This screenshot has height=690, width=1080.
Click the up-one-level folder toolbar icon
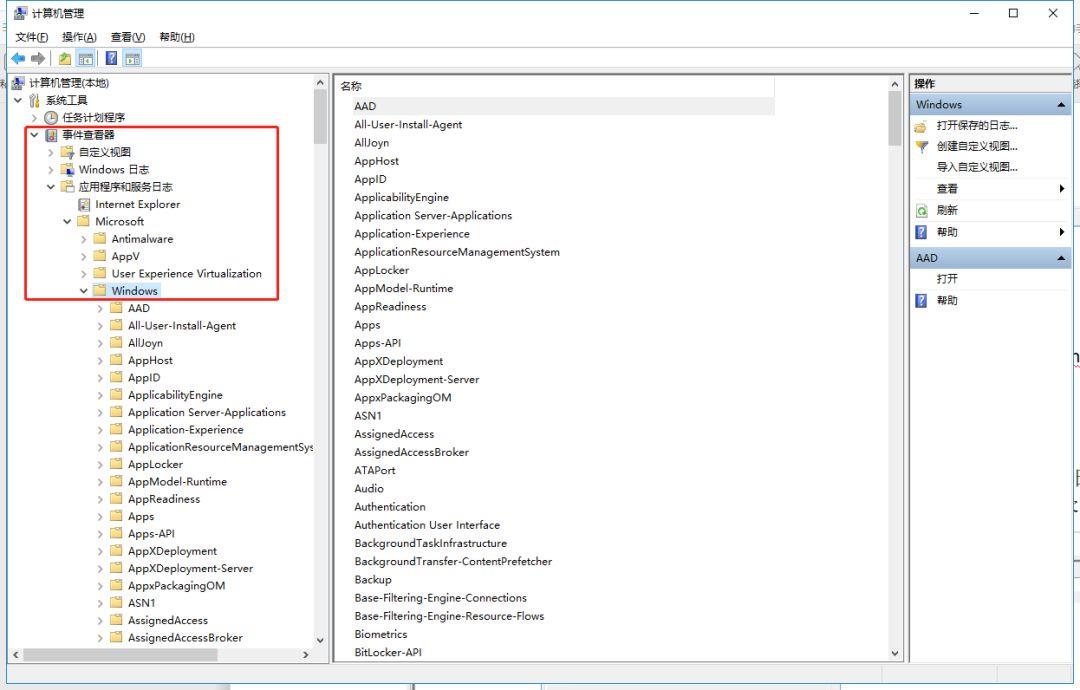click(x=65, y=59)
